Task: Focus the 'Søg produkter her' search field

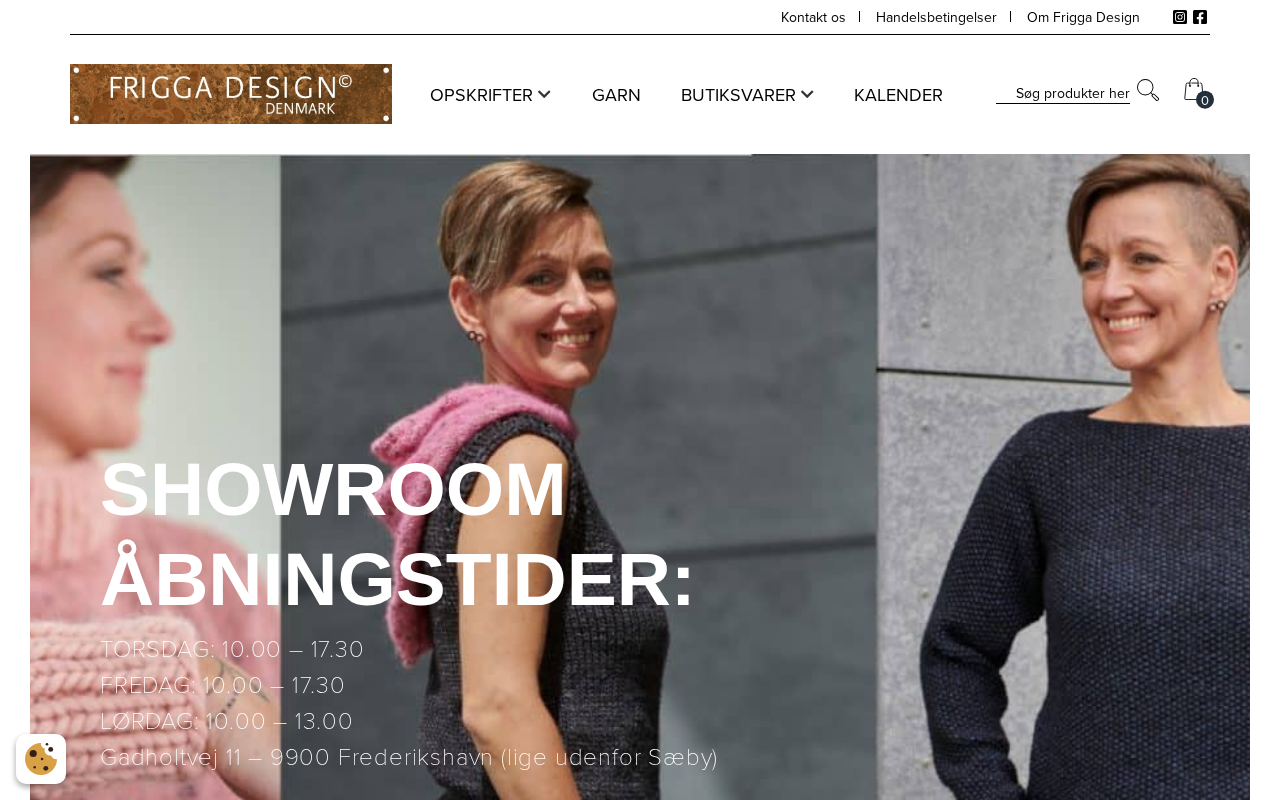Action: (x=1063, y=93)
